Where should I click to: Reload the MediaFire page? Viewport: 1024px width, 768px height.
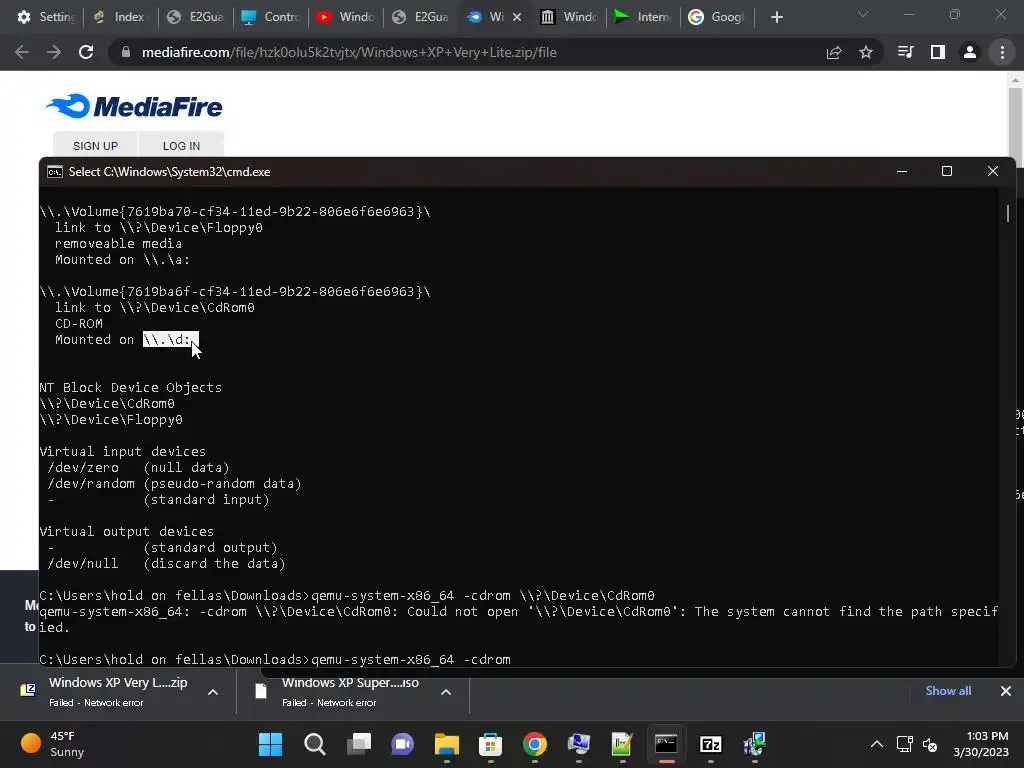pyautogui.click(x=86, y=52)
